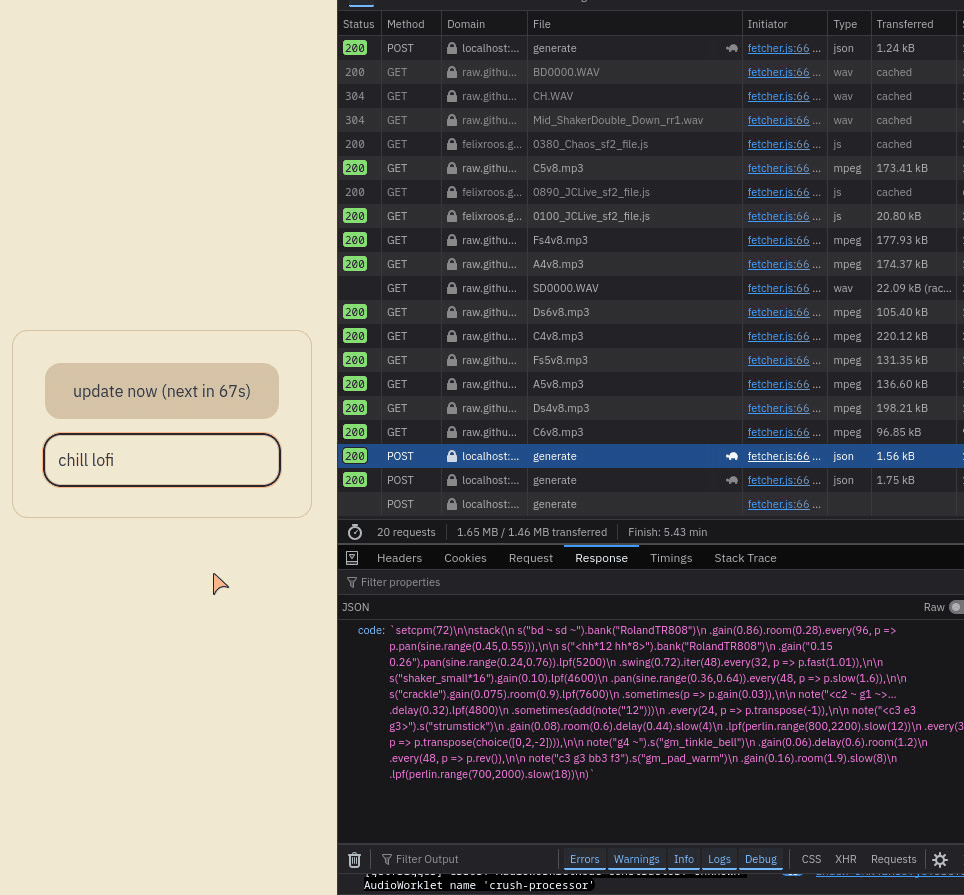
Task: Open console settings gear
Action: pos(940,859)
